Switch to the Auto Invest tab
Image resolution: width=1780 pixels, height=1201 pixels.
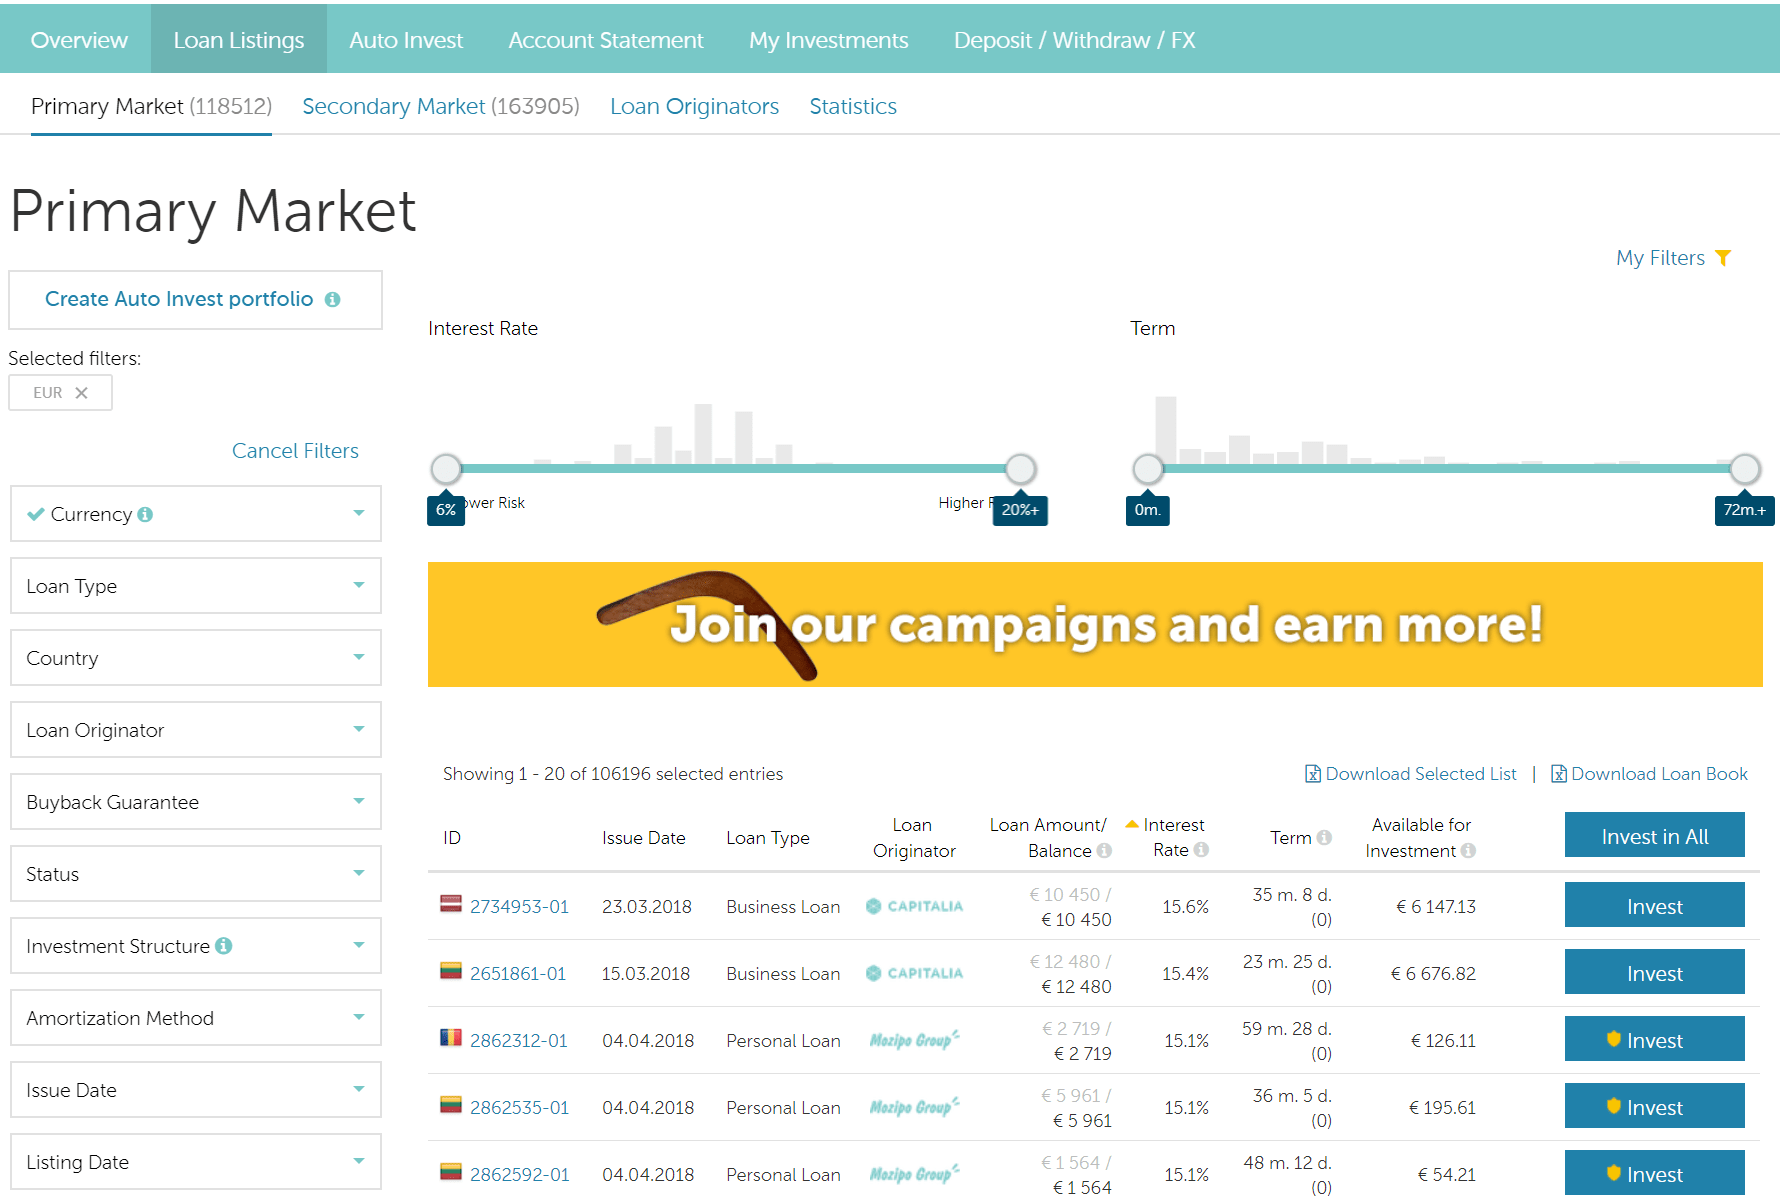coord(405,40)
